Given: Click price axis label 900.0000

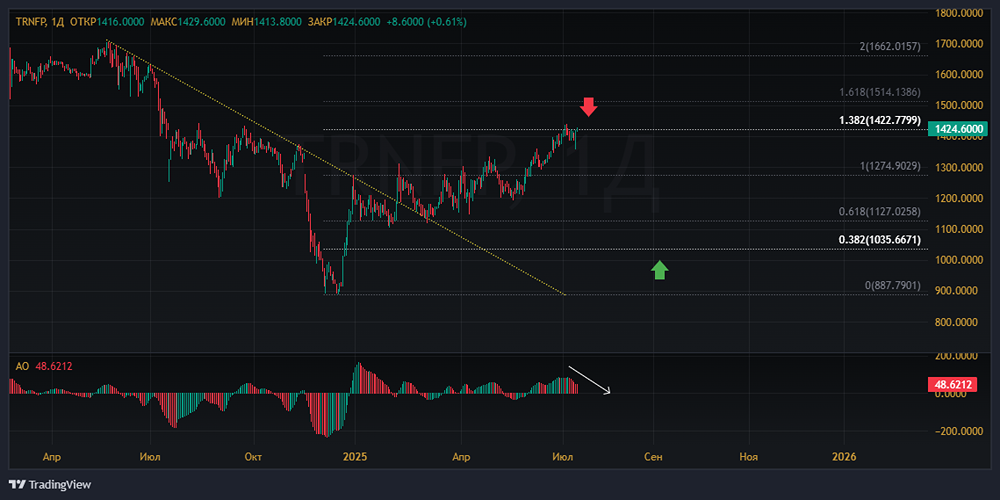Looking at the screenshot, I should (956, 291).
